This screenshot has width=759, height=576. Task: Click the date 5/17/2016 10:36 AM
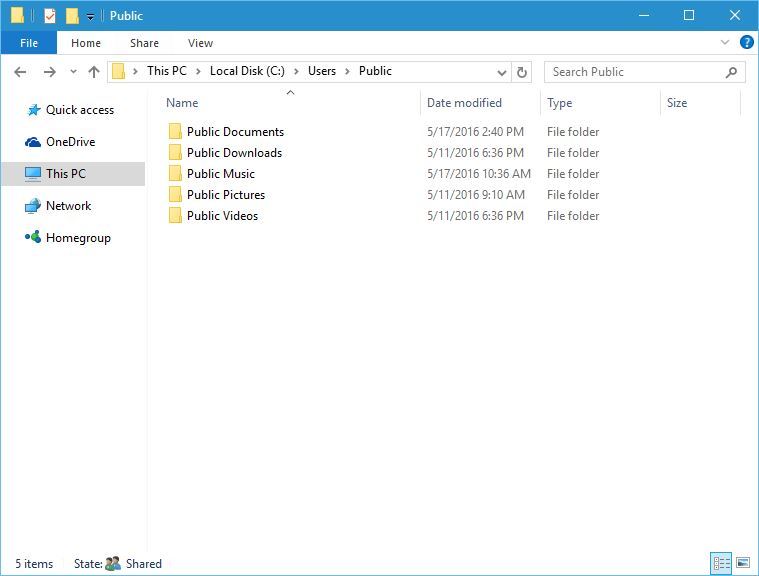click(x=479, y=174)
